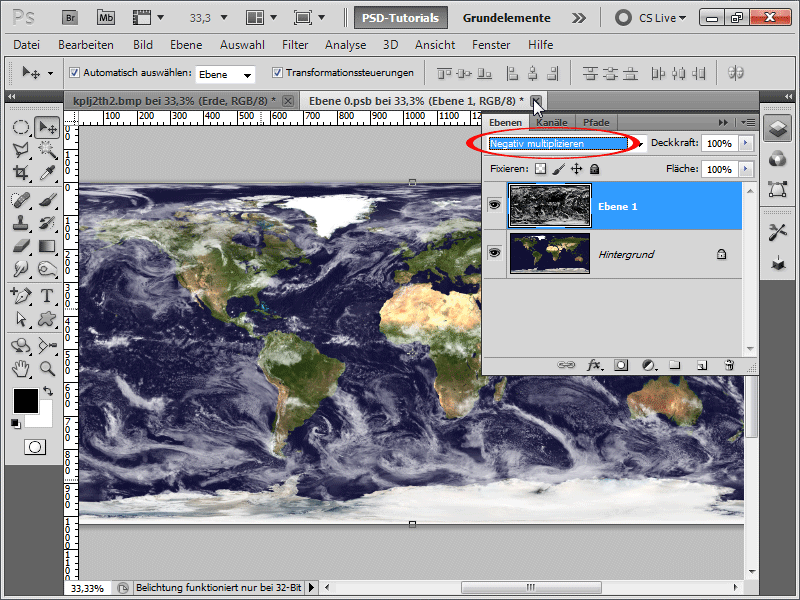Create a new layer
Viewport: 800px width, 600px height.
click(702, 365)
